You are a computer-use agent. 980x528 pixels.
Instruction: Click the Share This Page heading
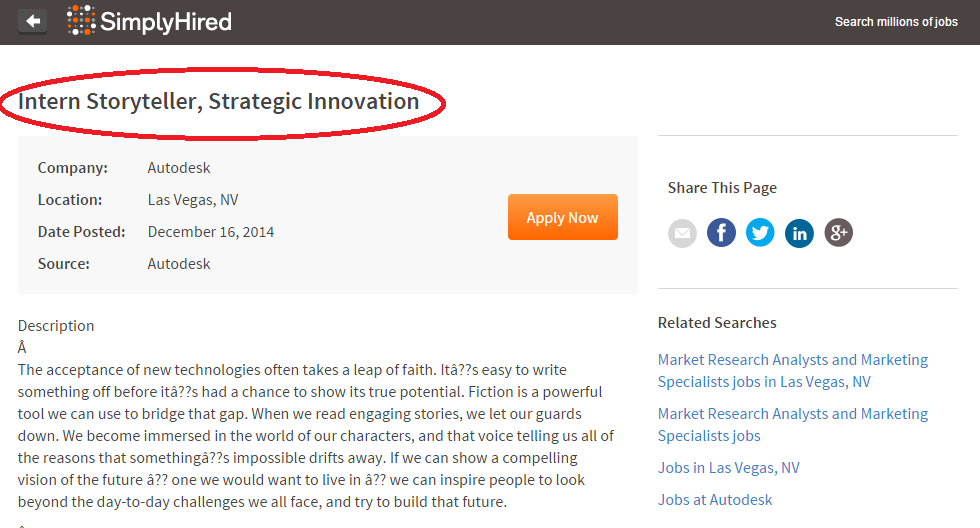(722, 187)
